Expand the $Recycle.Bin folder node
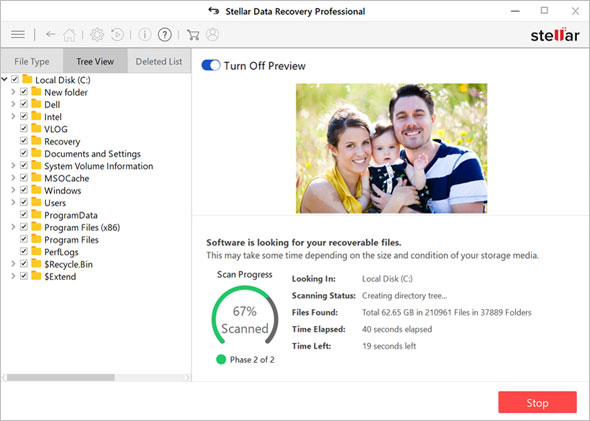The width and height of the screenshot is (590, 421). [x=13, y=263]
